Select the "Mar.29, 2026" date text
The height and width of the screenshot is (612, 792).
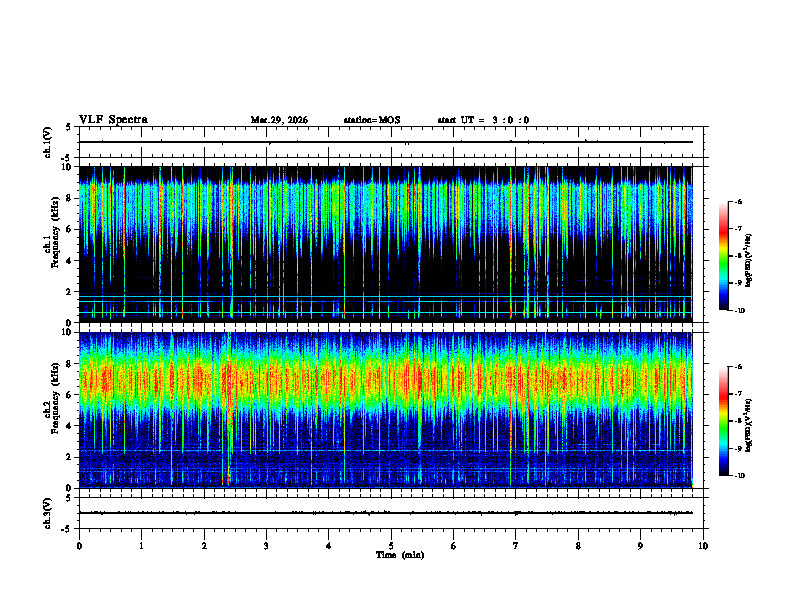279,120
